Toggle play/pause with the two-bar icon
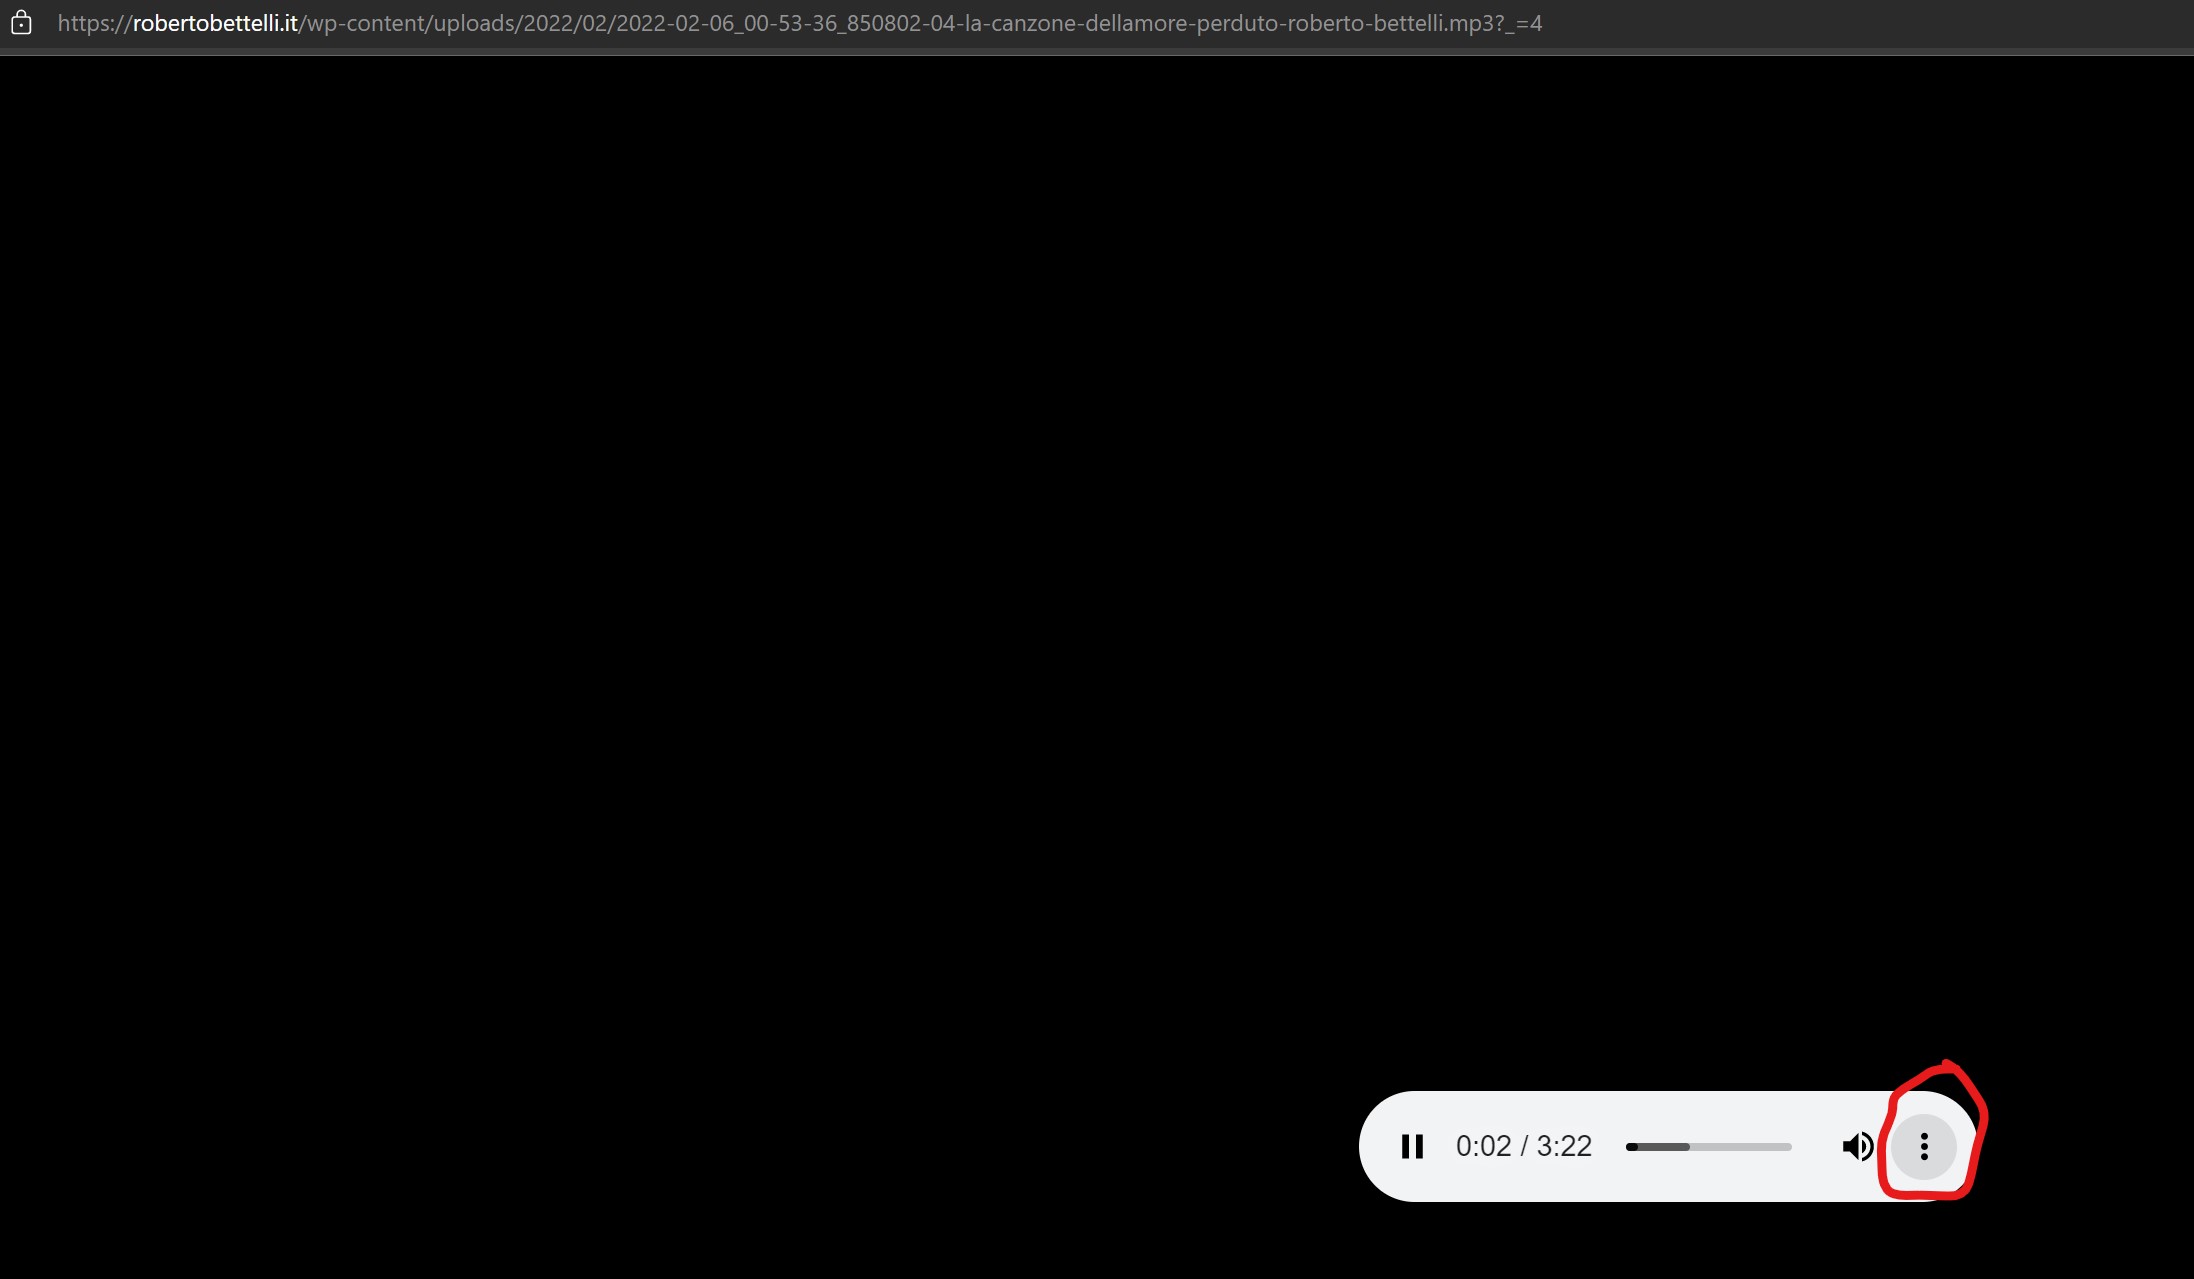This screenshot has height=1279, width=2194. coord(1412,1146)
